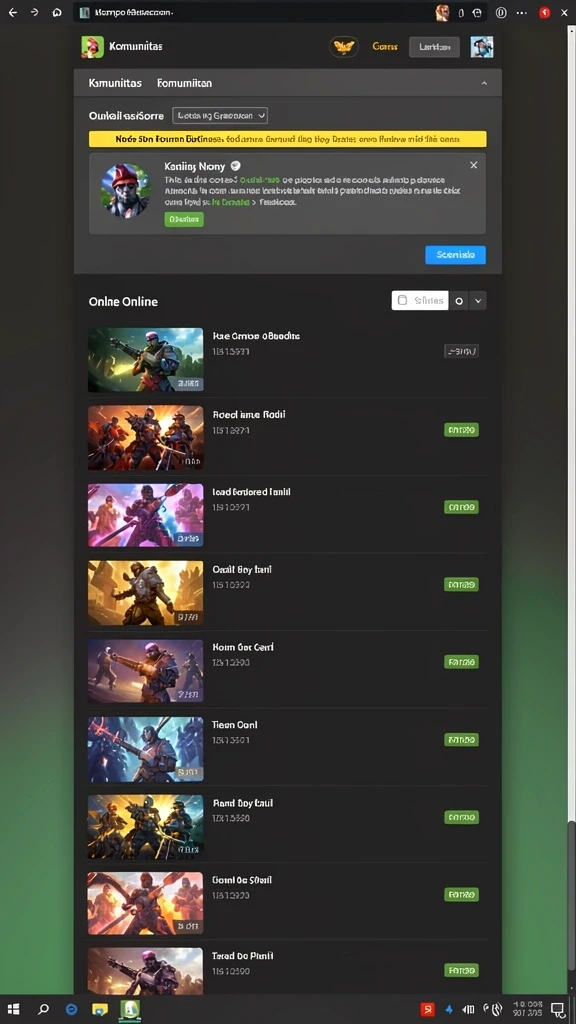Click the blue tray icon beside the red one
The height and width of the screenshot is (1024, 576).
[449, 1009]
